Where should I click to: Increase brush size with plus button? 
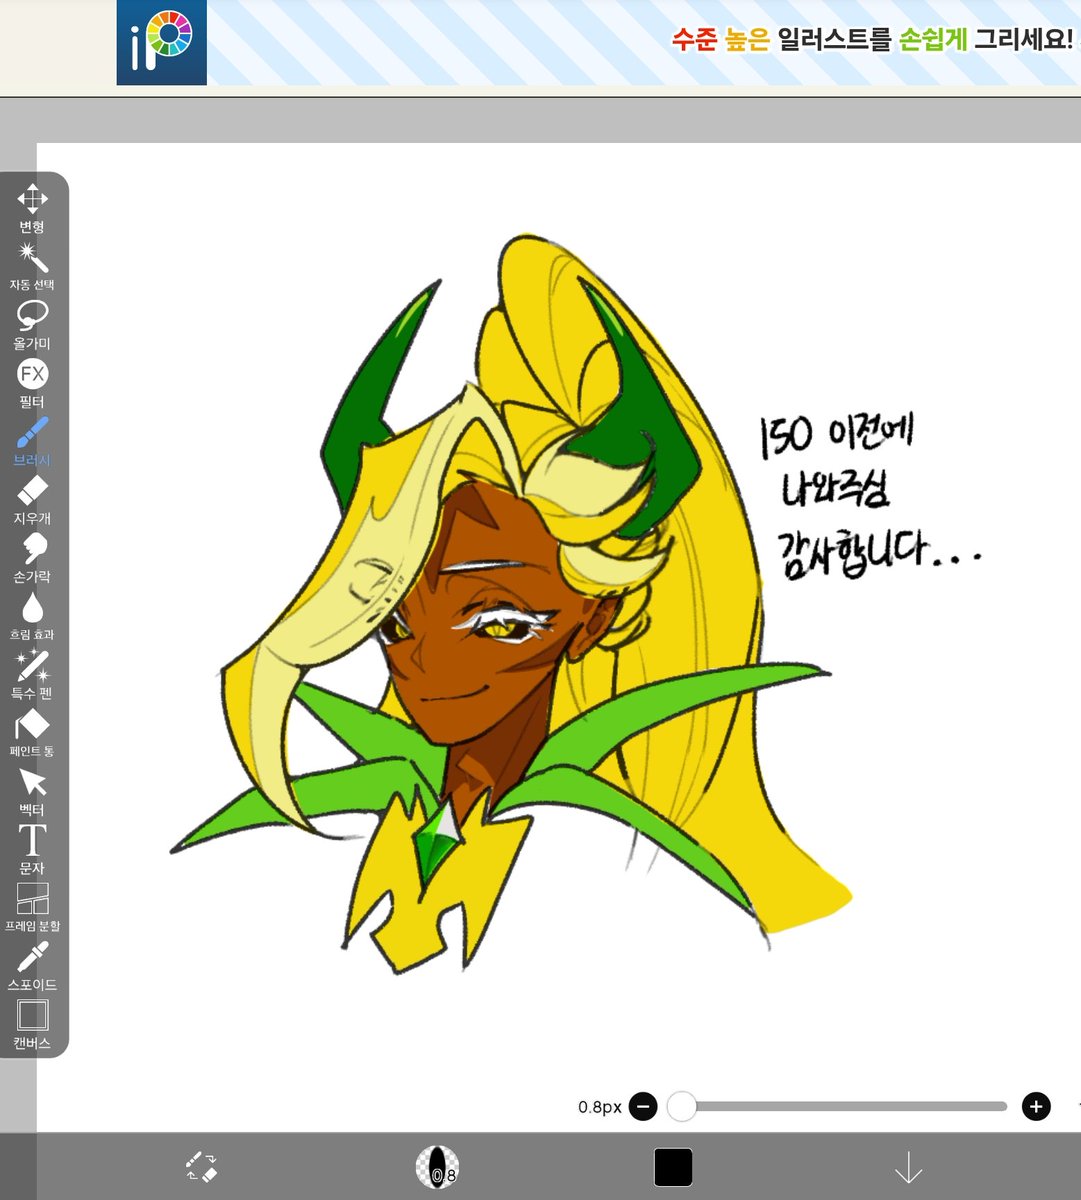(x=1036, y=1106)
